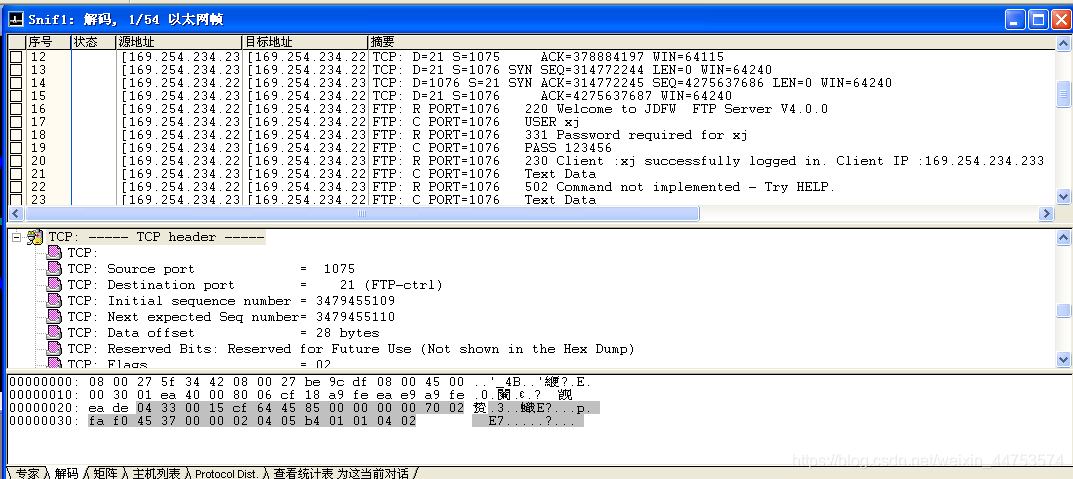Click the 状态 column header
Screen dimensions: 1073x479
[x=94, y=42]
